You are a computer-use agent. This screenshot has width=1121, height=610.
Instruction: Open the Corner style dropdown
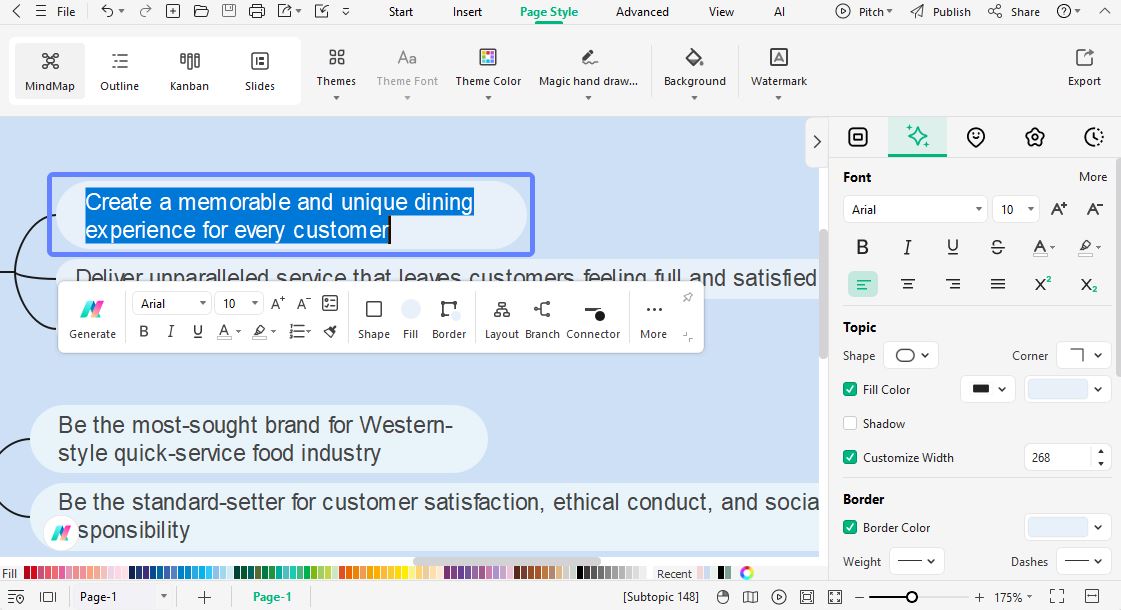click(1084, 355)
